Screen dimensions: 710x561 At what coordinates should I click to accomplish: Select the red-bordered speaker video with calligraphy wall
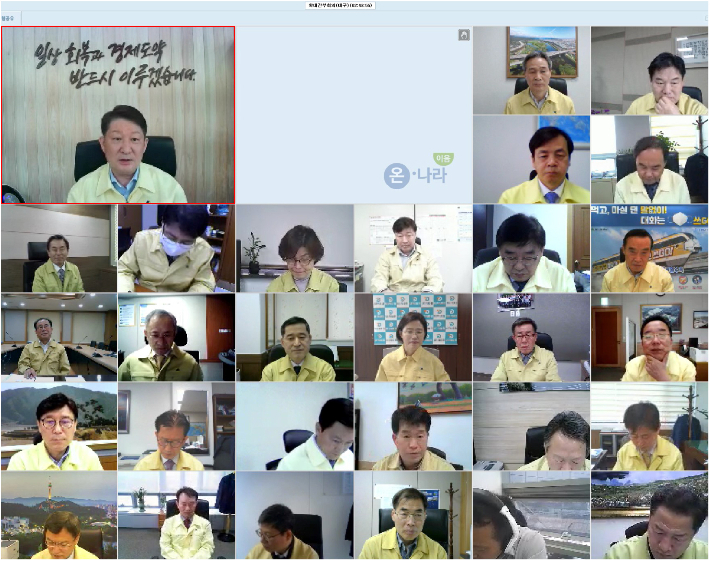click(118, 115)
